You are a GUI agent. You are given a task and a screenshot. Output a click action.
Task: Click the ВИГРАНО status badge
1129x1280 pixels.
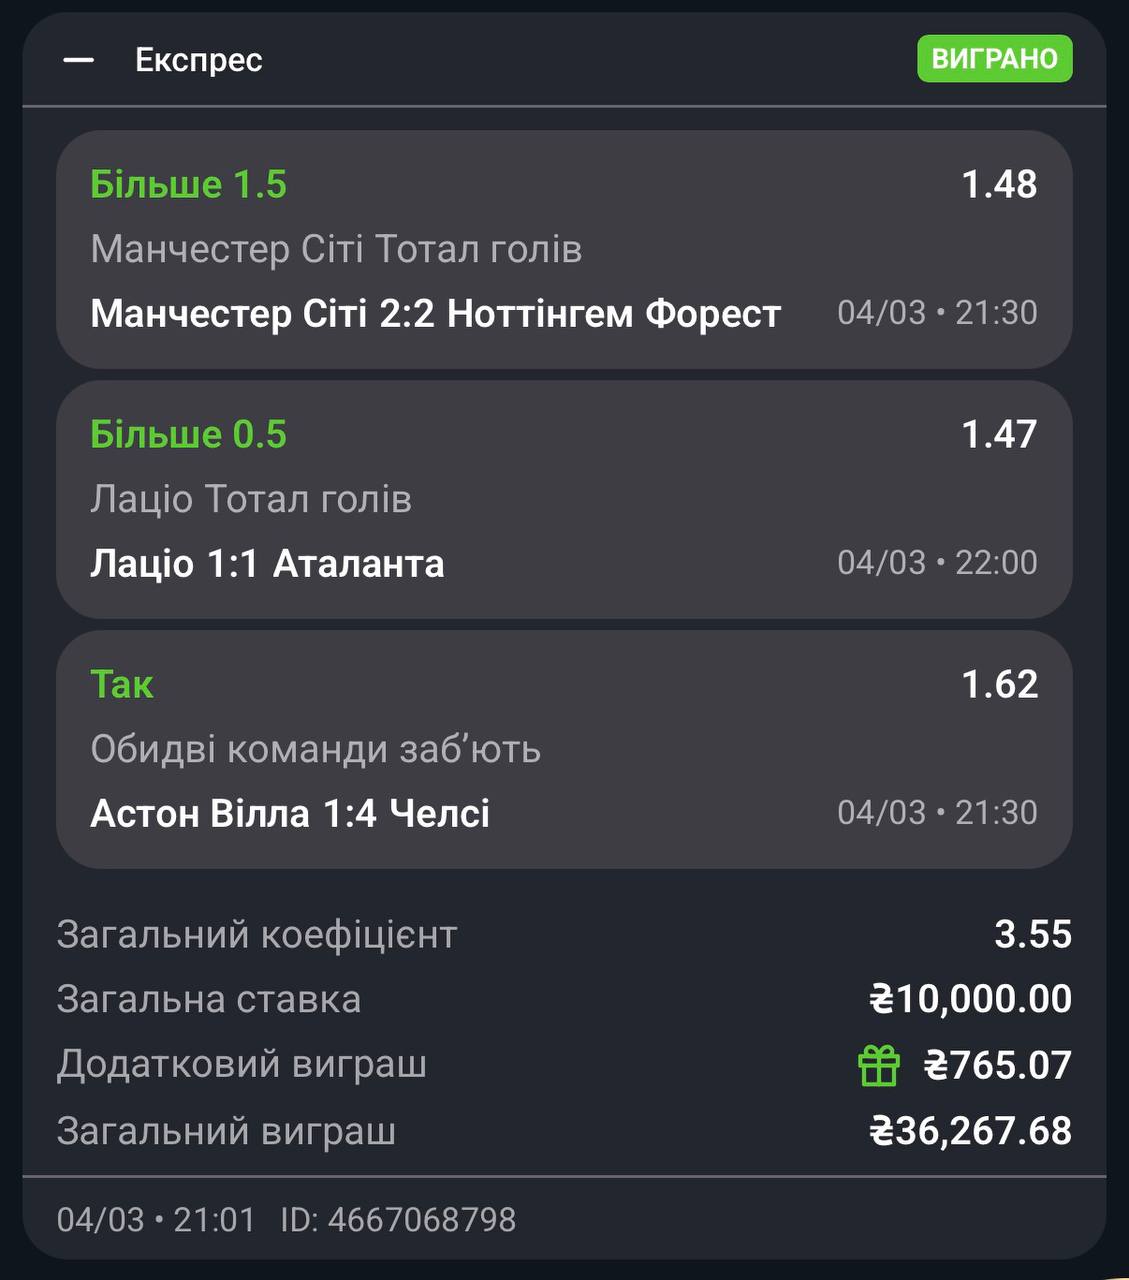tap(994, 59)
